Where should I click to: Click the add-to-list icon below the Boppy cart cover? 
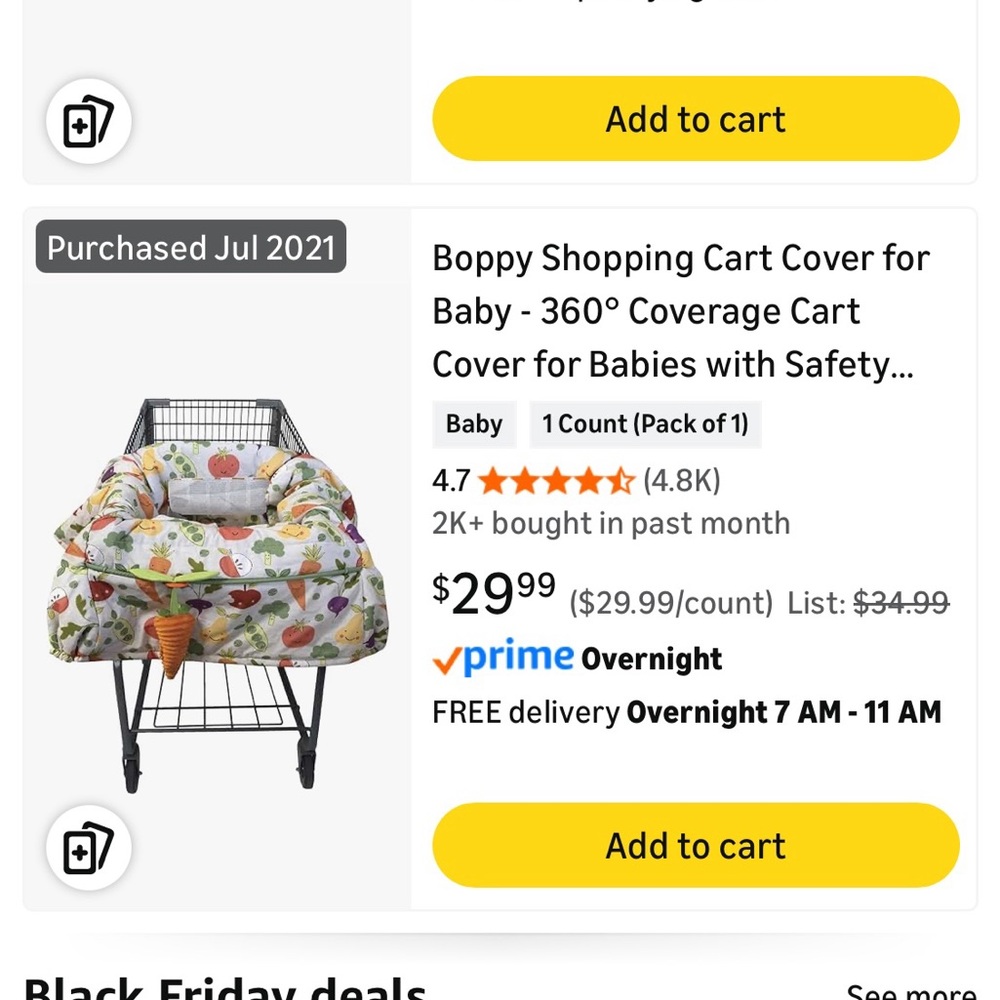88,846
